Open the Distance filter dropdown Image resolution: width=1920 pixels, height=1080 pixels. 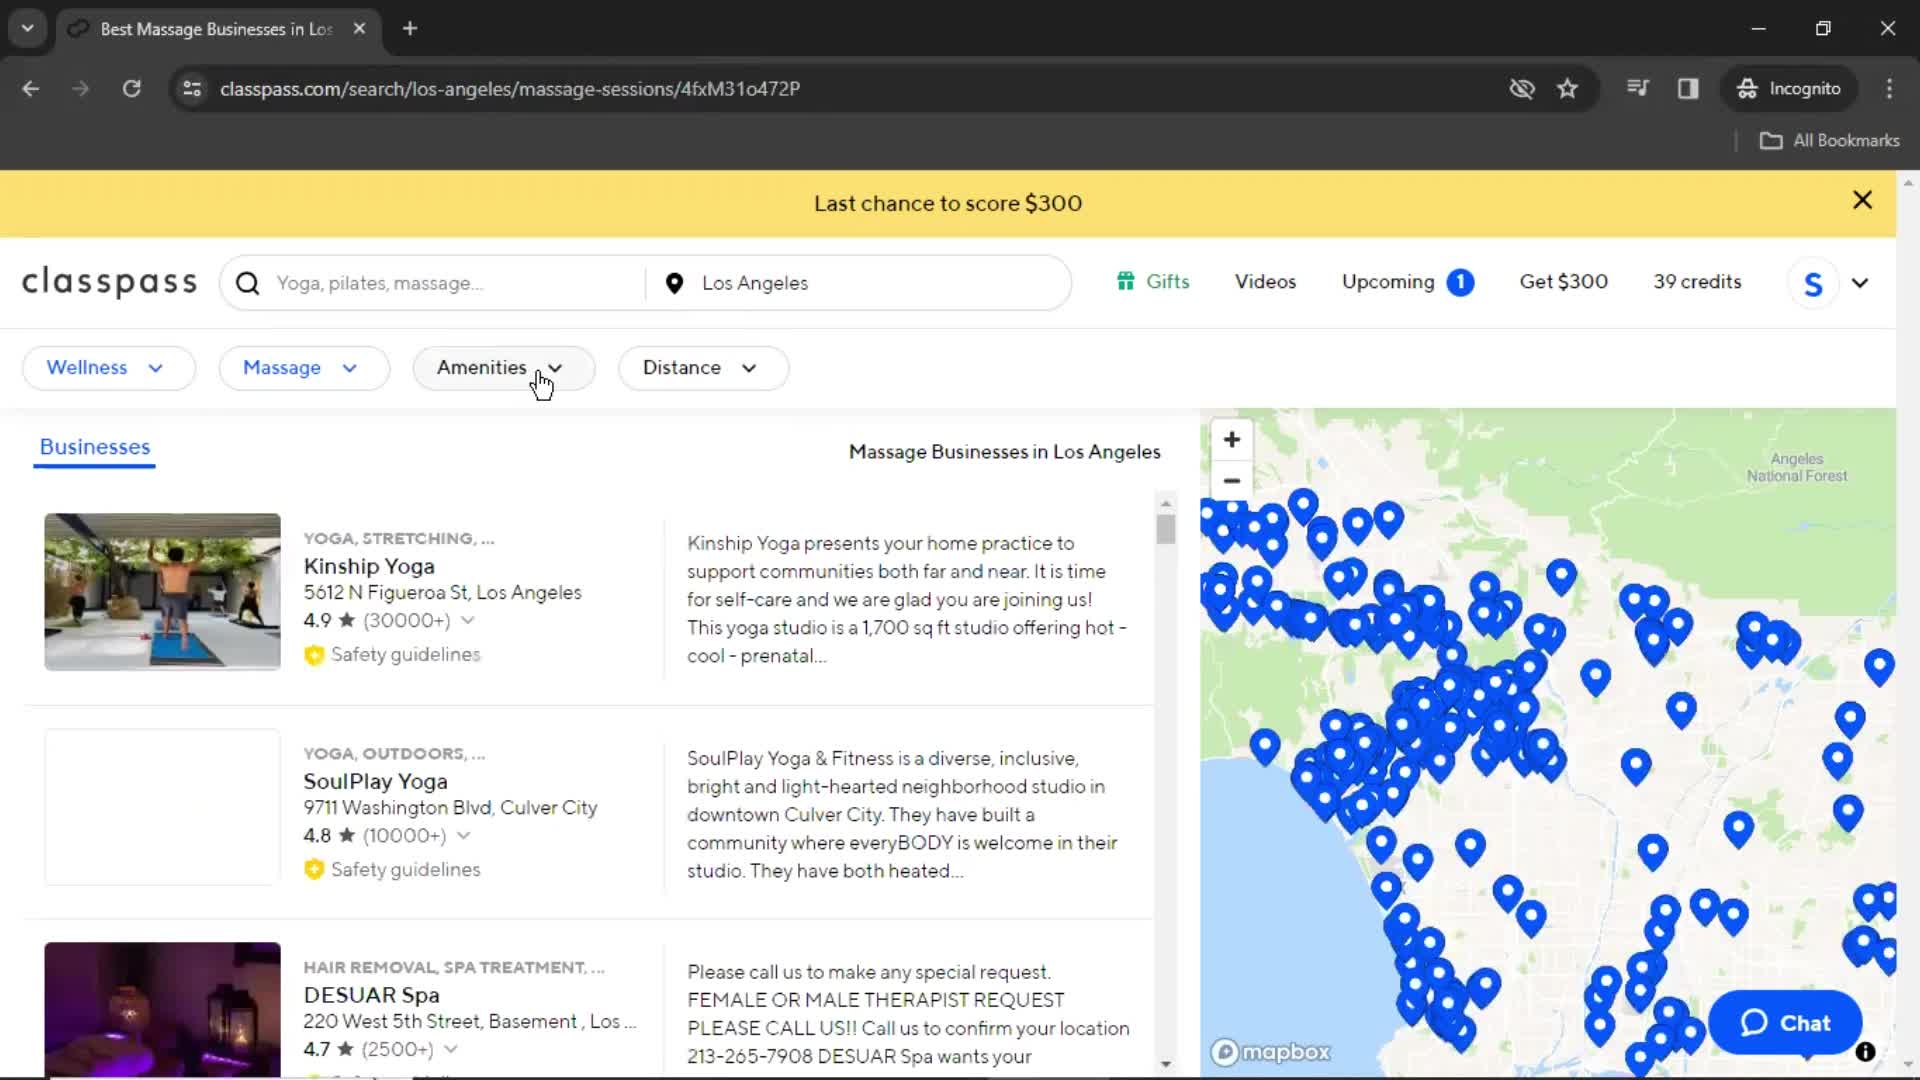pyautogui.click(x=703, y=368)
